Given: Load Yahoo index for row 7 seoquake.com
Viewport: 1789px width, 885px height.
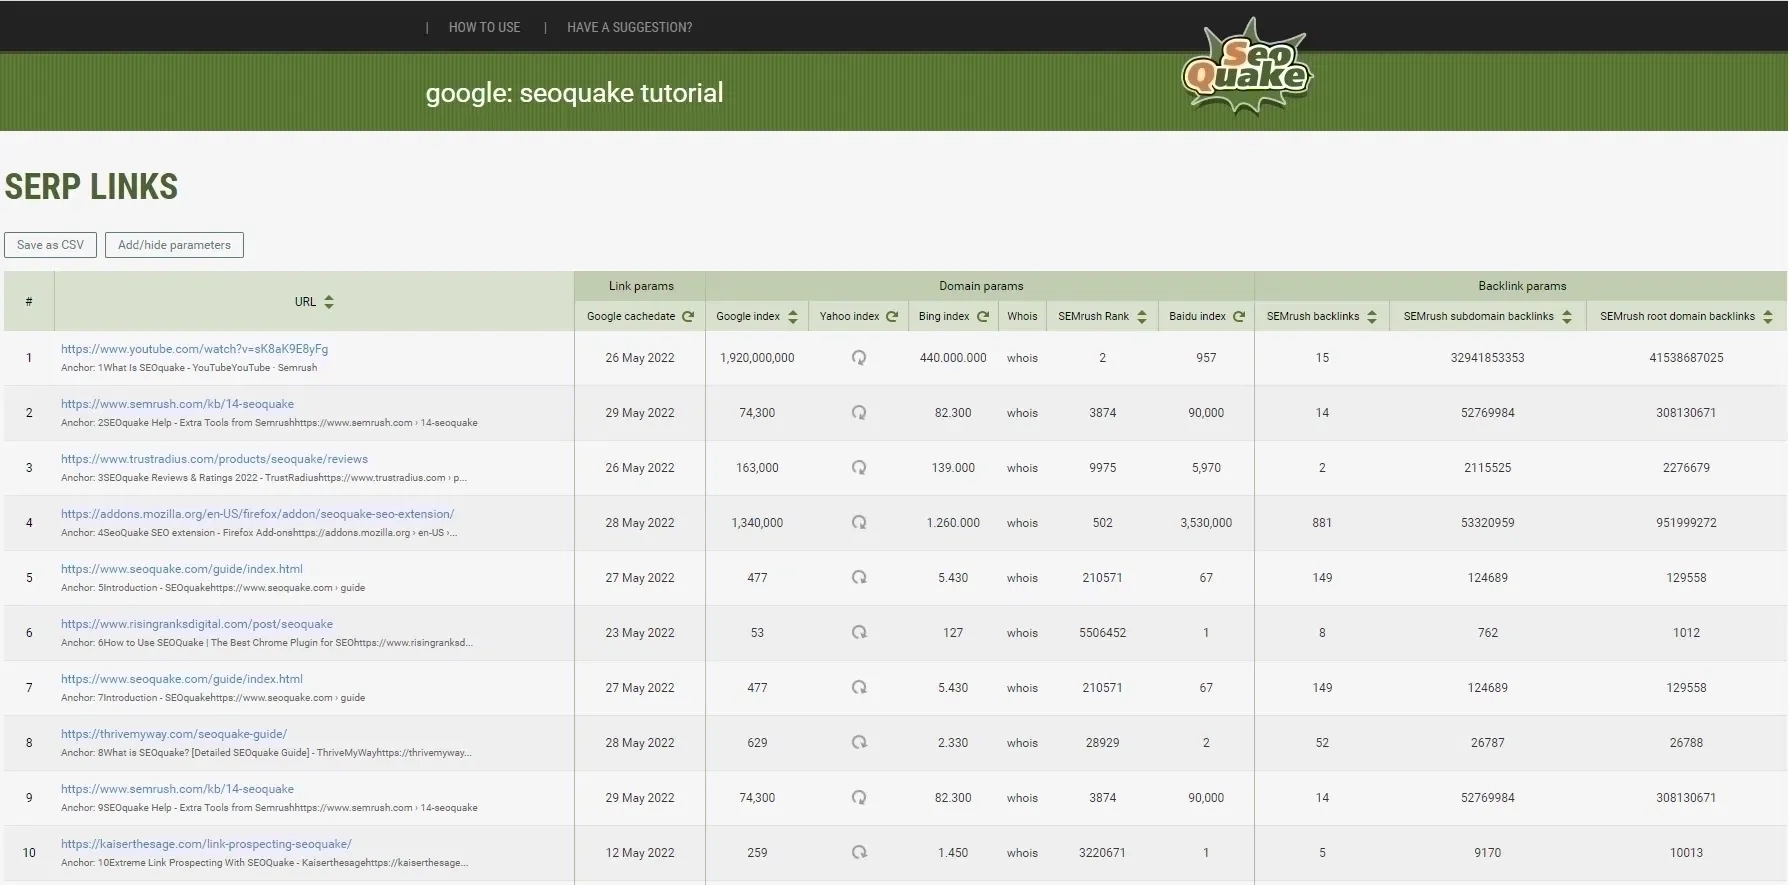Looking at the screenshot, I should click(x=858, y=688).
